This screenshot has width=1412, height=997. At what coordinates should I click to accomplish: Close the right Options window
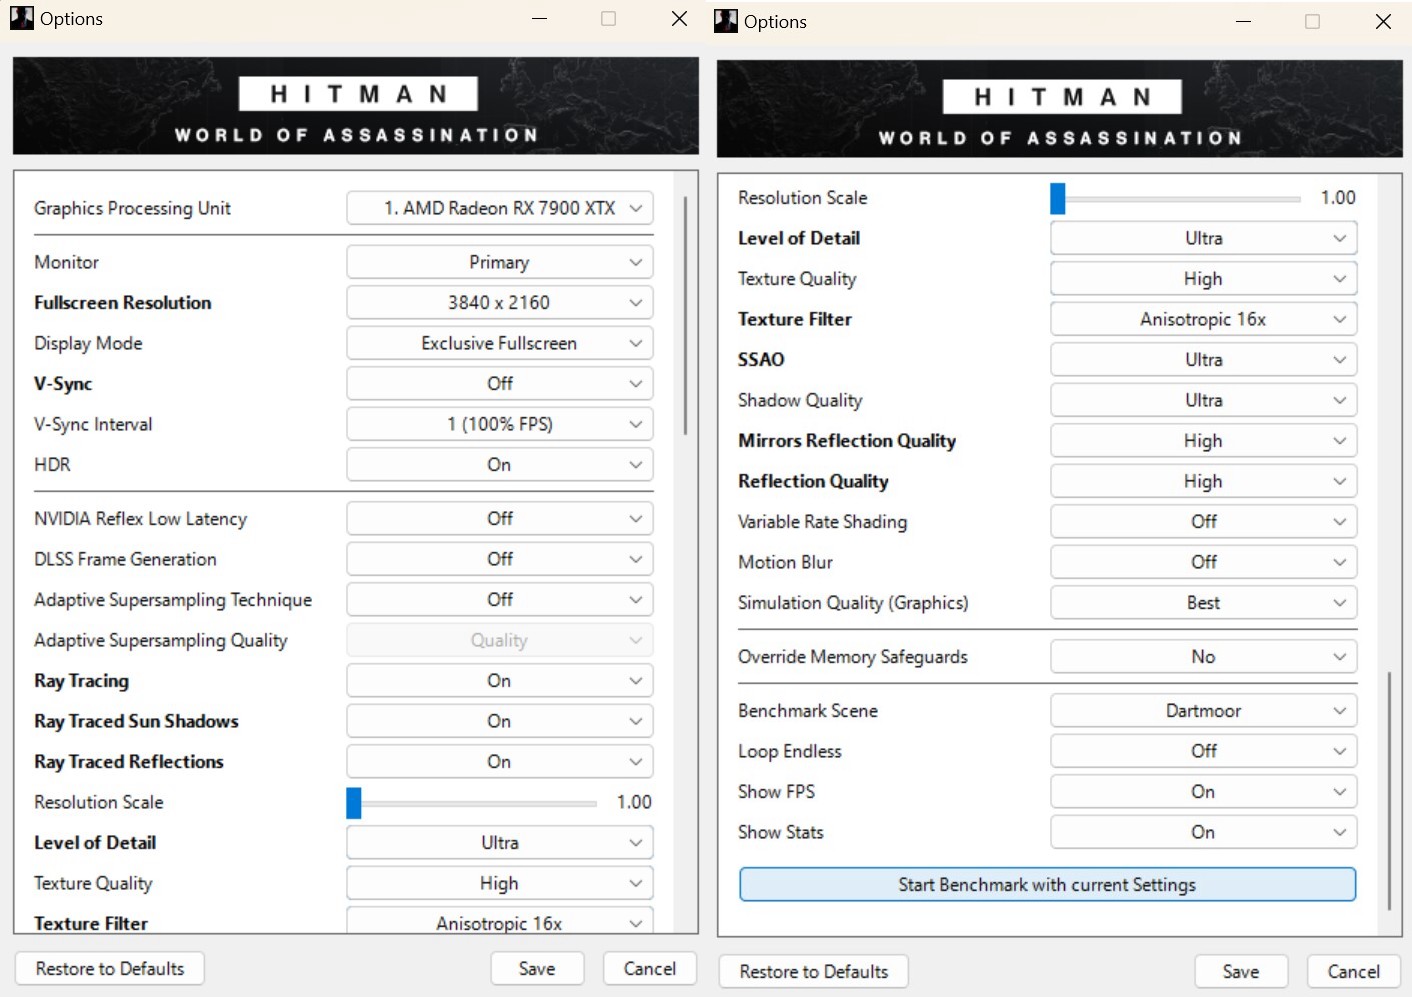coord(1383,21)
